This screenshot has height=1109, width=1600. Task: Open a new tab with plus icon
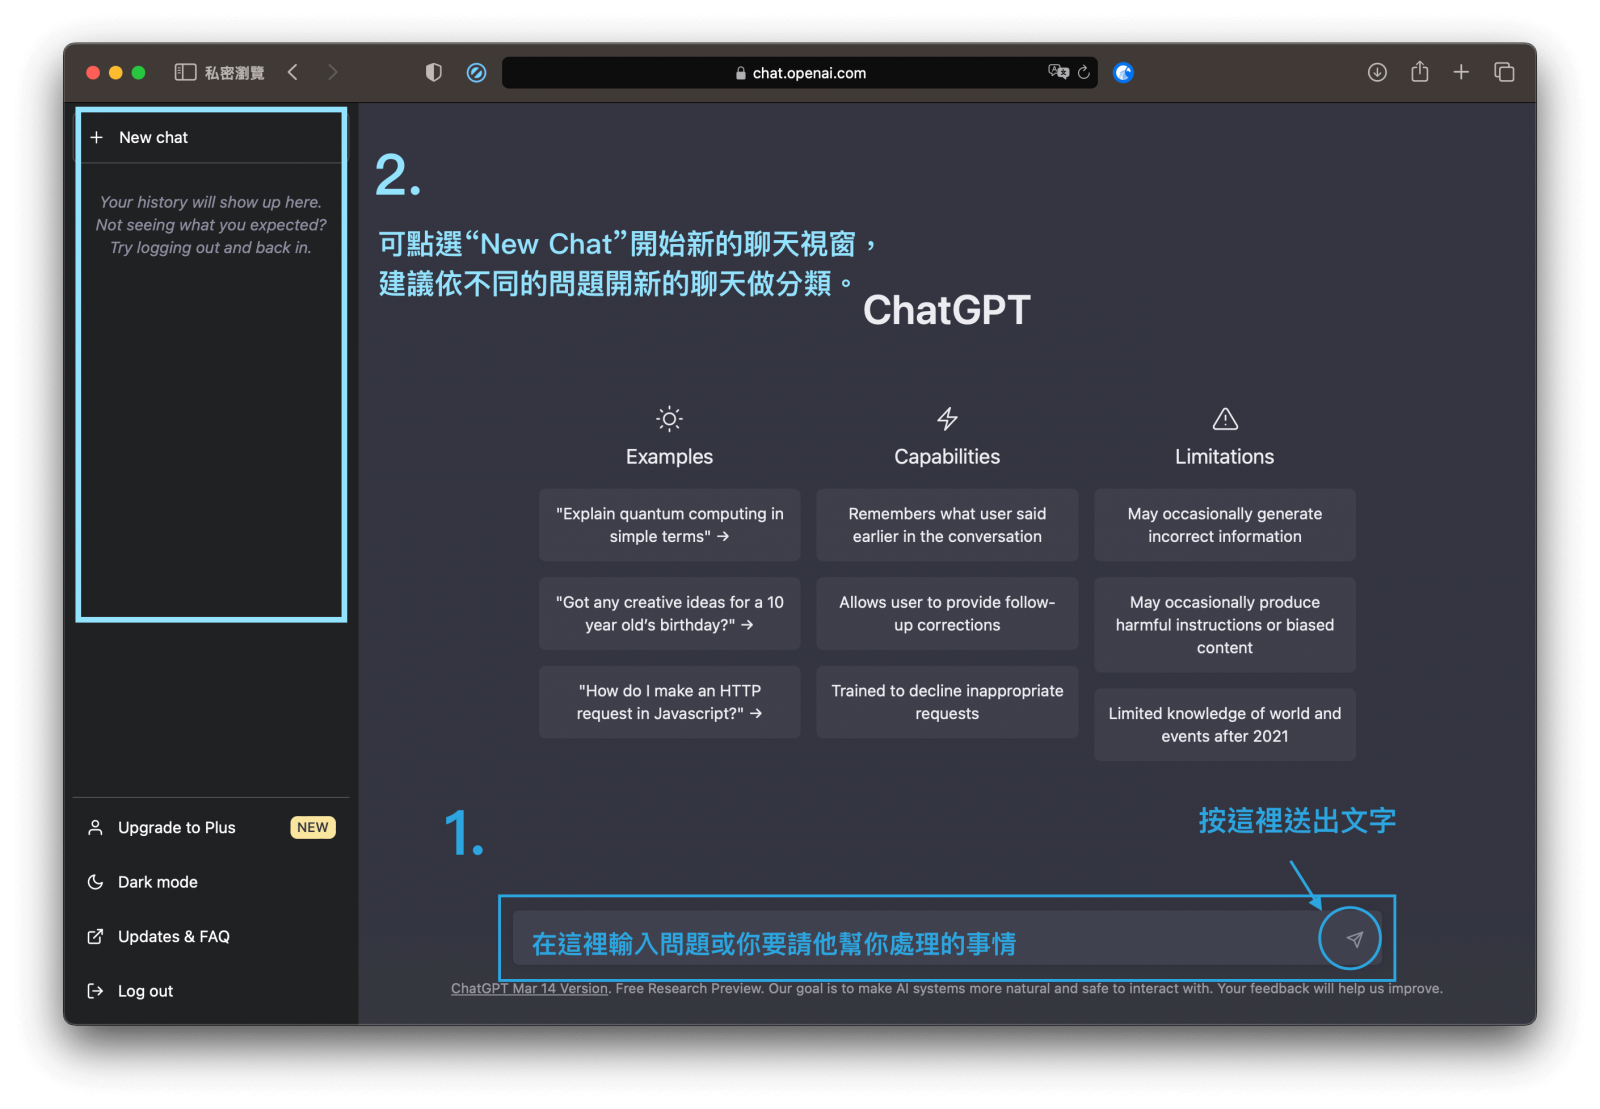click(1461, 72)
